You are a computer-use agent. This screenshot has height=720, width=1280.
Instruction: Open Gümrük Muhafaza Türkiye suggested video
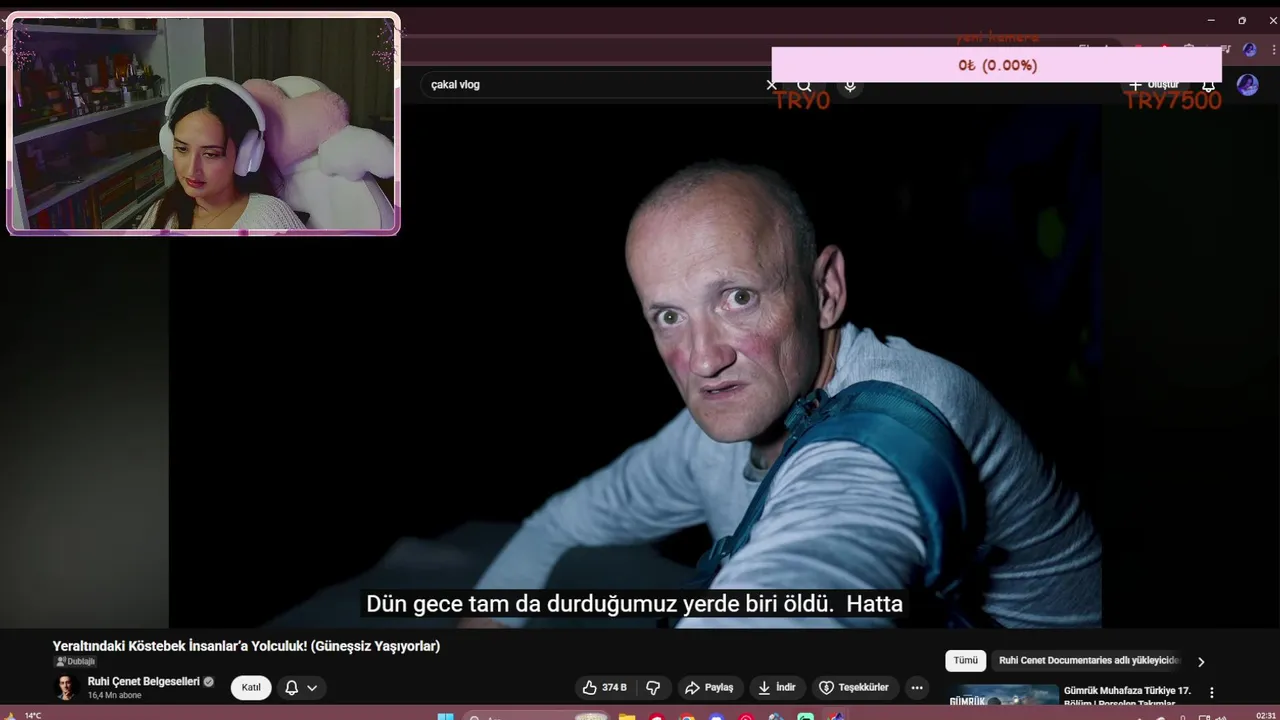pos(1127,697)
